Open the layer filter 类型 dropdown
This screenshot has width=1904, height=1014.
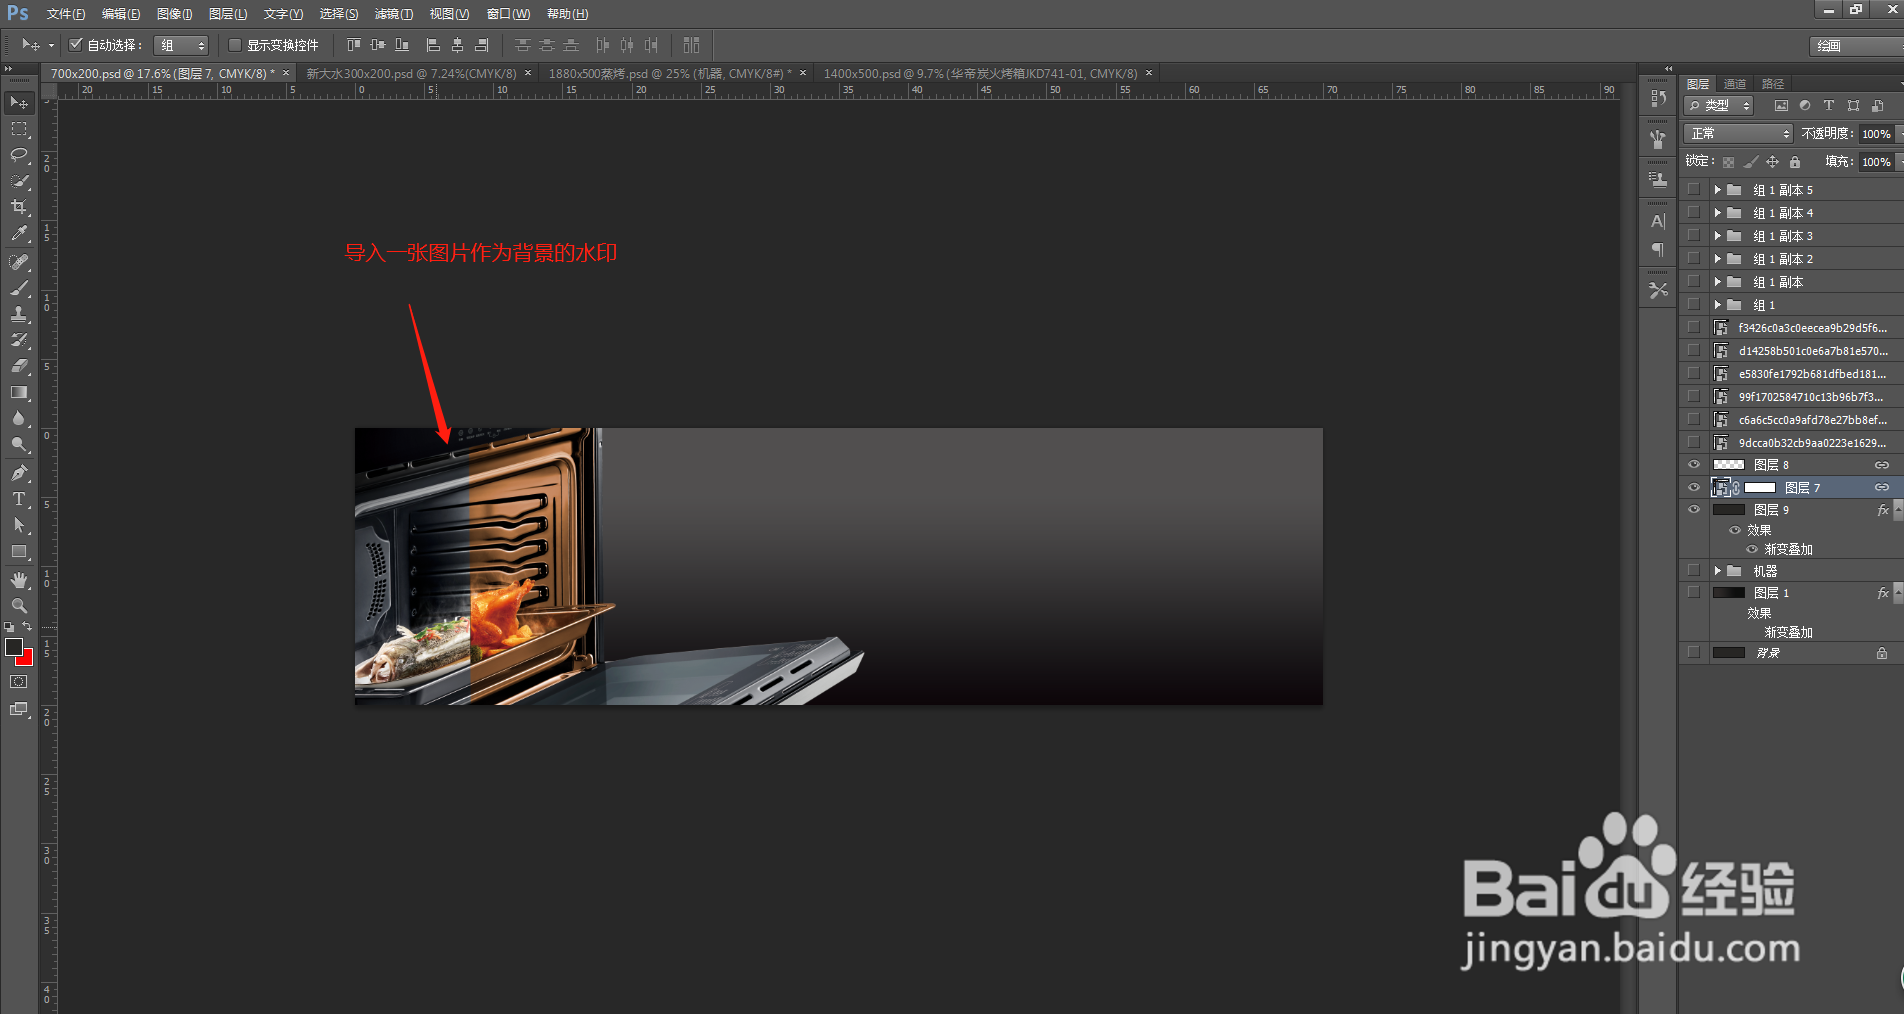click(x=1719, y=105)
